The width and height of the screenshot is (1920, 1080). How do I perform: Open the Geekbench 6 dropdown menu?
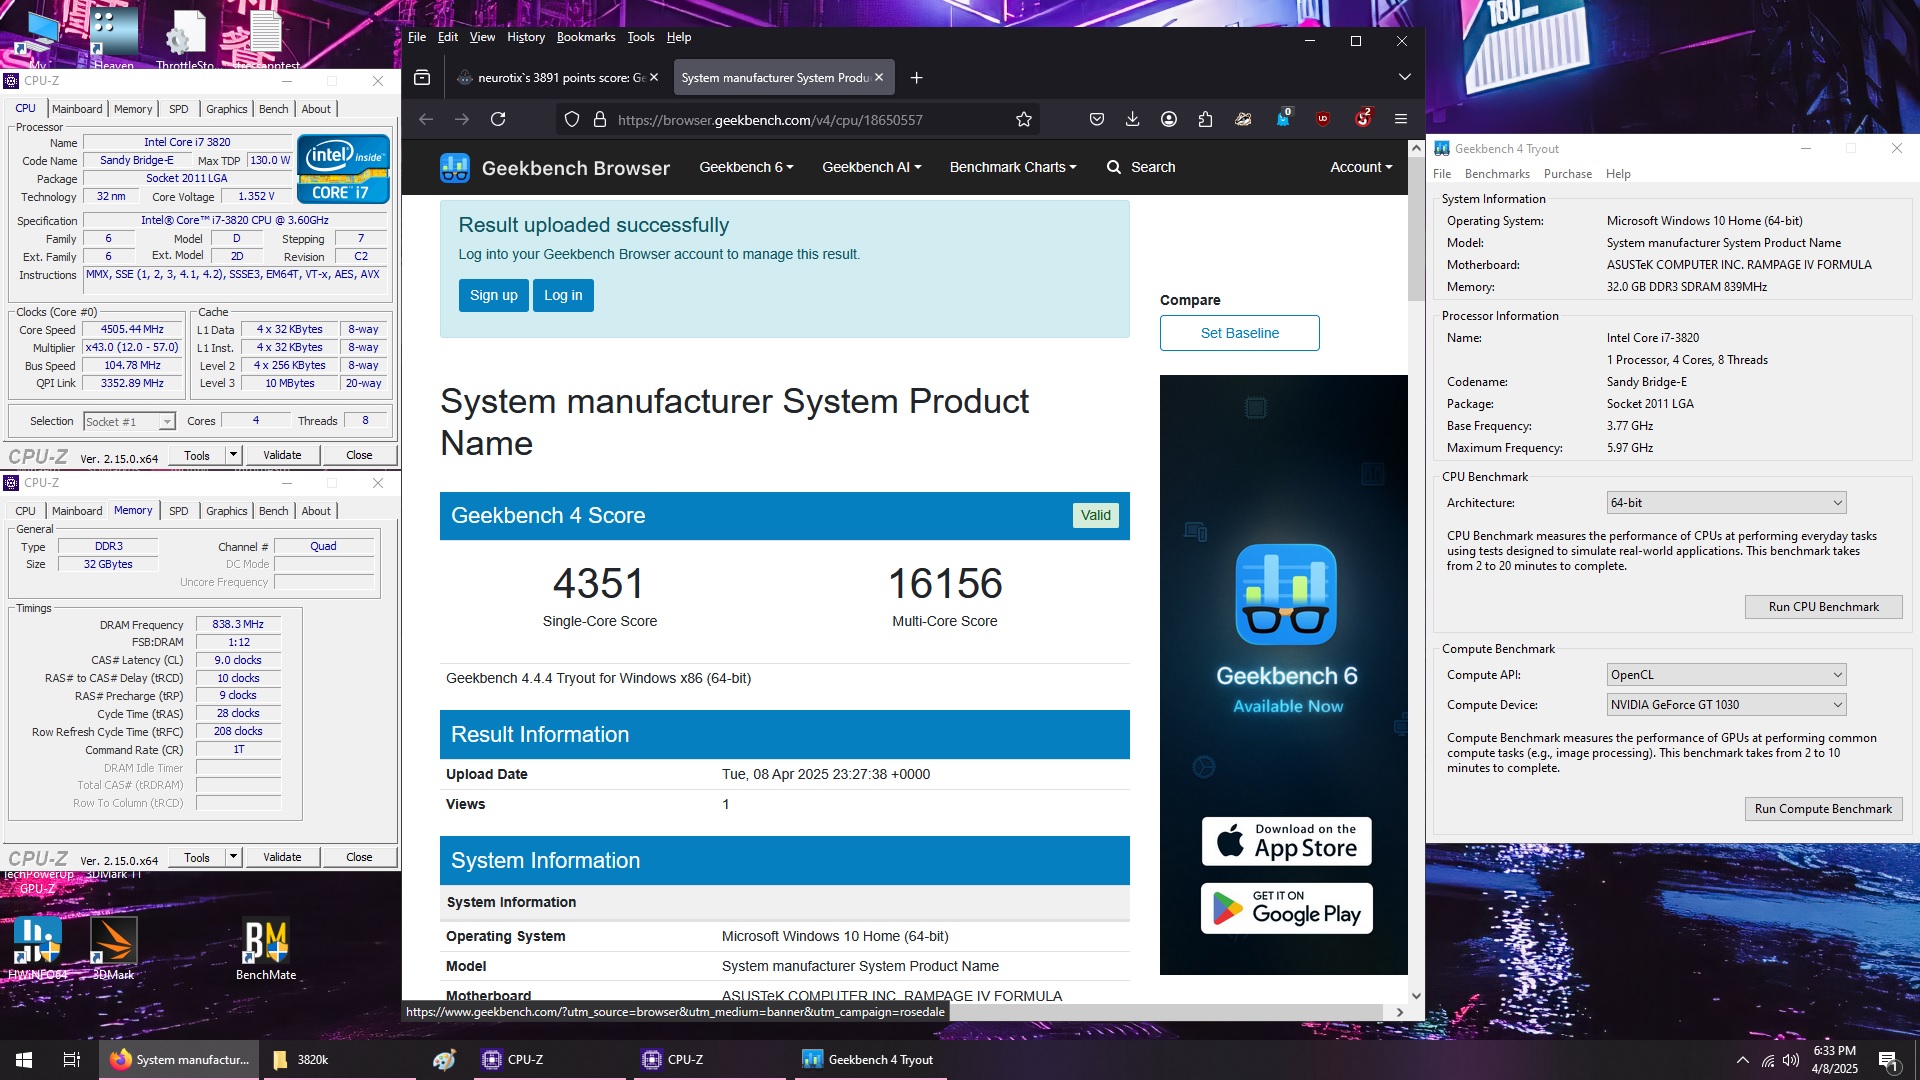(x=746, y=167)
